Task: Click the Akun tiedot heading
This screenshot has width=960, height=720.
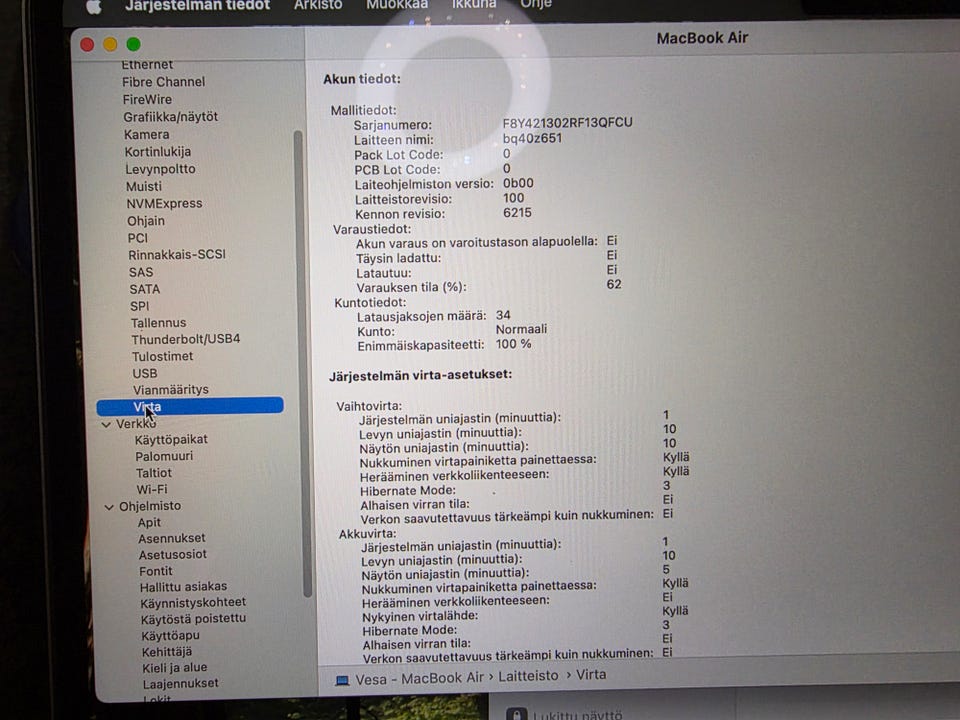Action: point(362,79)
